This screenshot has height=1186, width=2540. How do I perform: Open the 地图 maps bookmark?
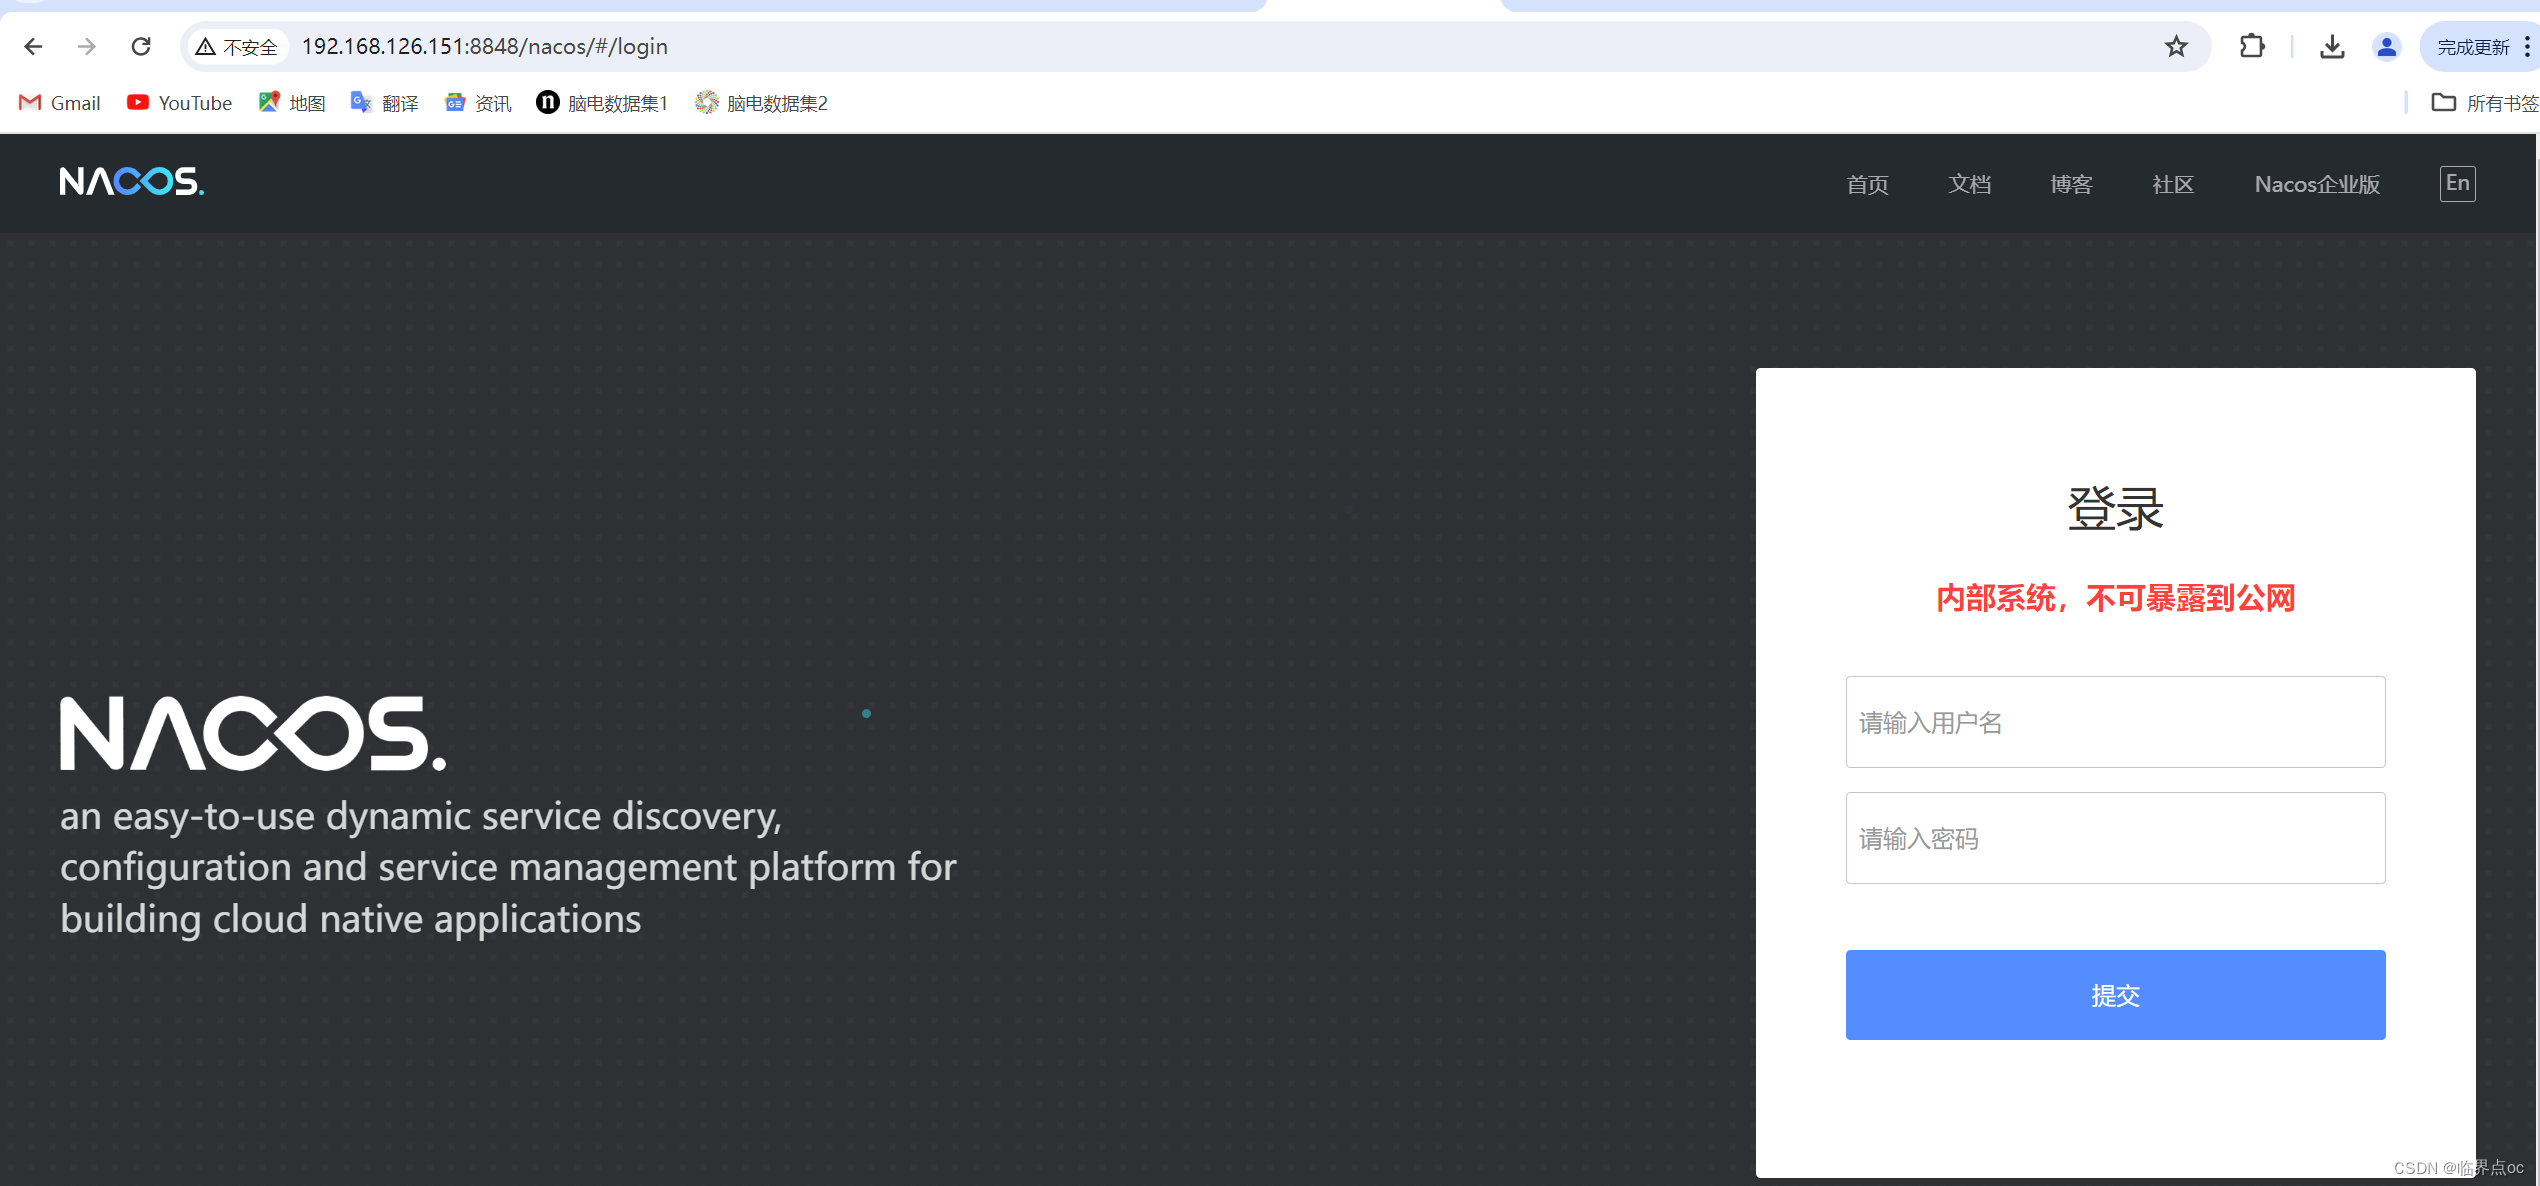(292, 103)
